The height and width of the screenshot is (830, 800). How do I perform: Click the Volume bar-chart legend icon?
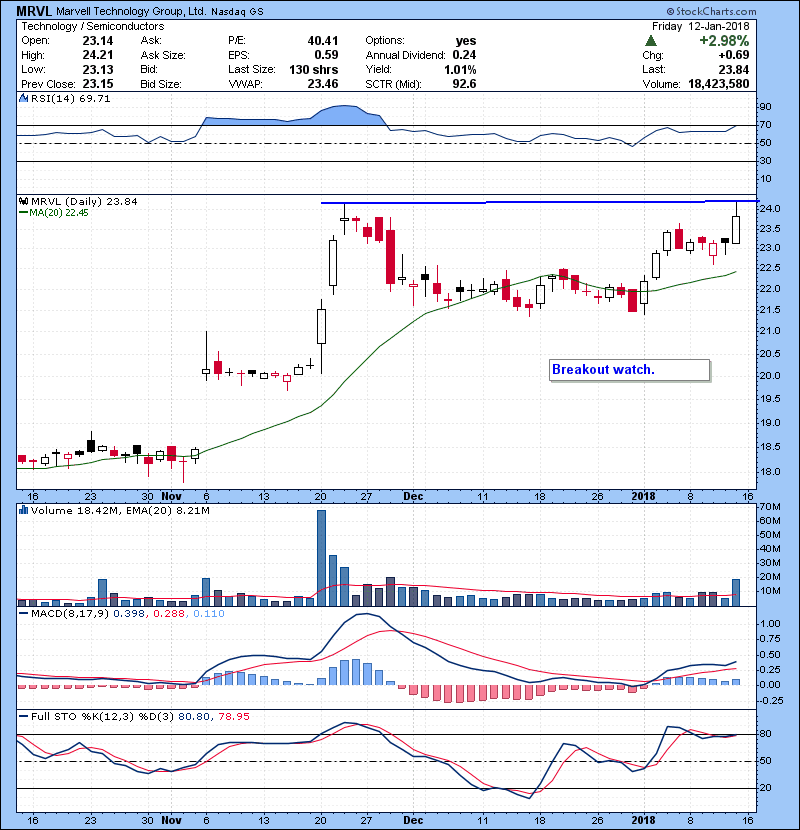tap(24, 510)
